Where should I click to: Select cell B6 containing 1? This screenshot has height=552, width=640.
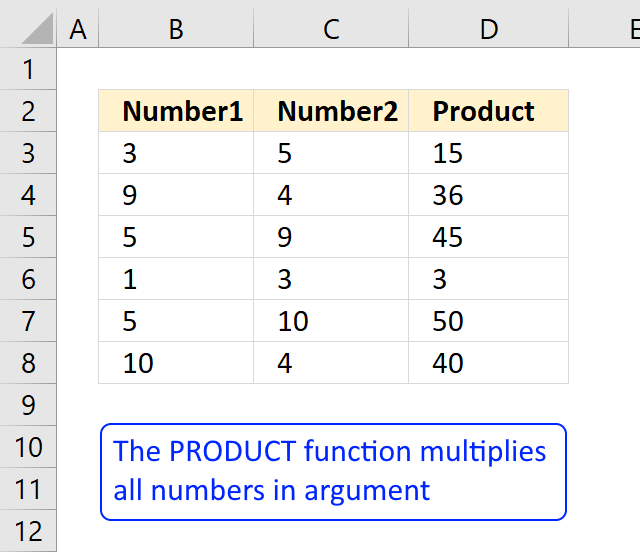coord(176,278)
